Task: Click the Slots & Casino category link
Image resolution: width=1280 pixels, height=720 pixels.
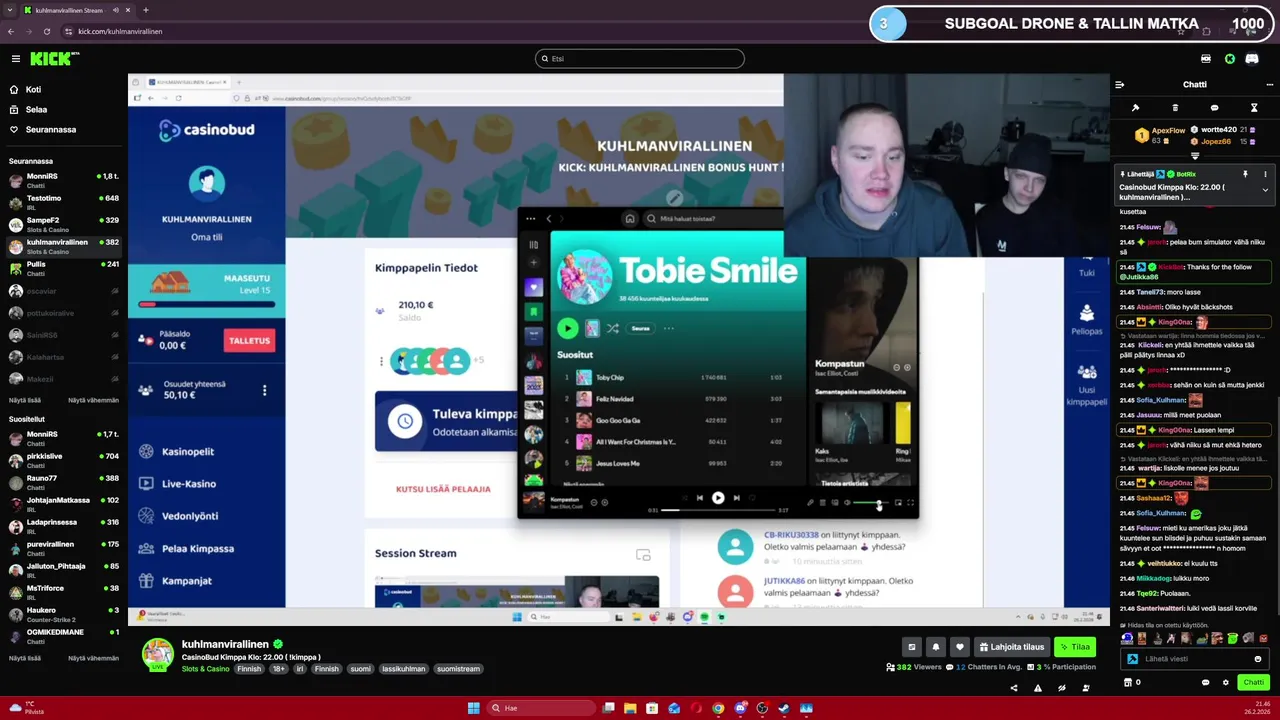Action: 205,669
